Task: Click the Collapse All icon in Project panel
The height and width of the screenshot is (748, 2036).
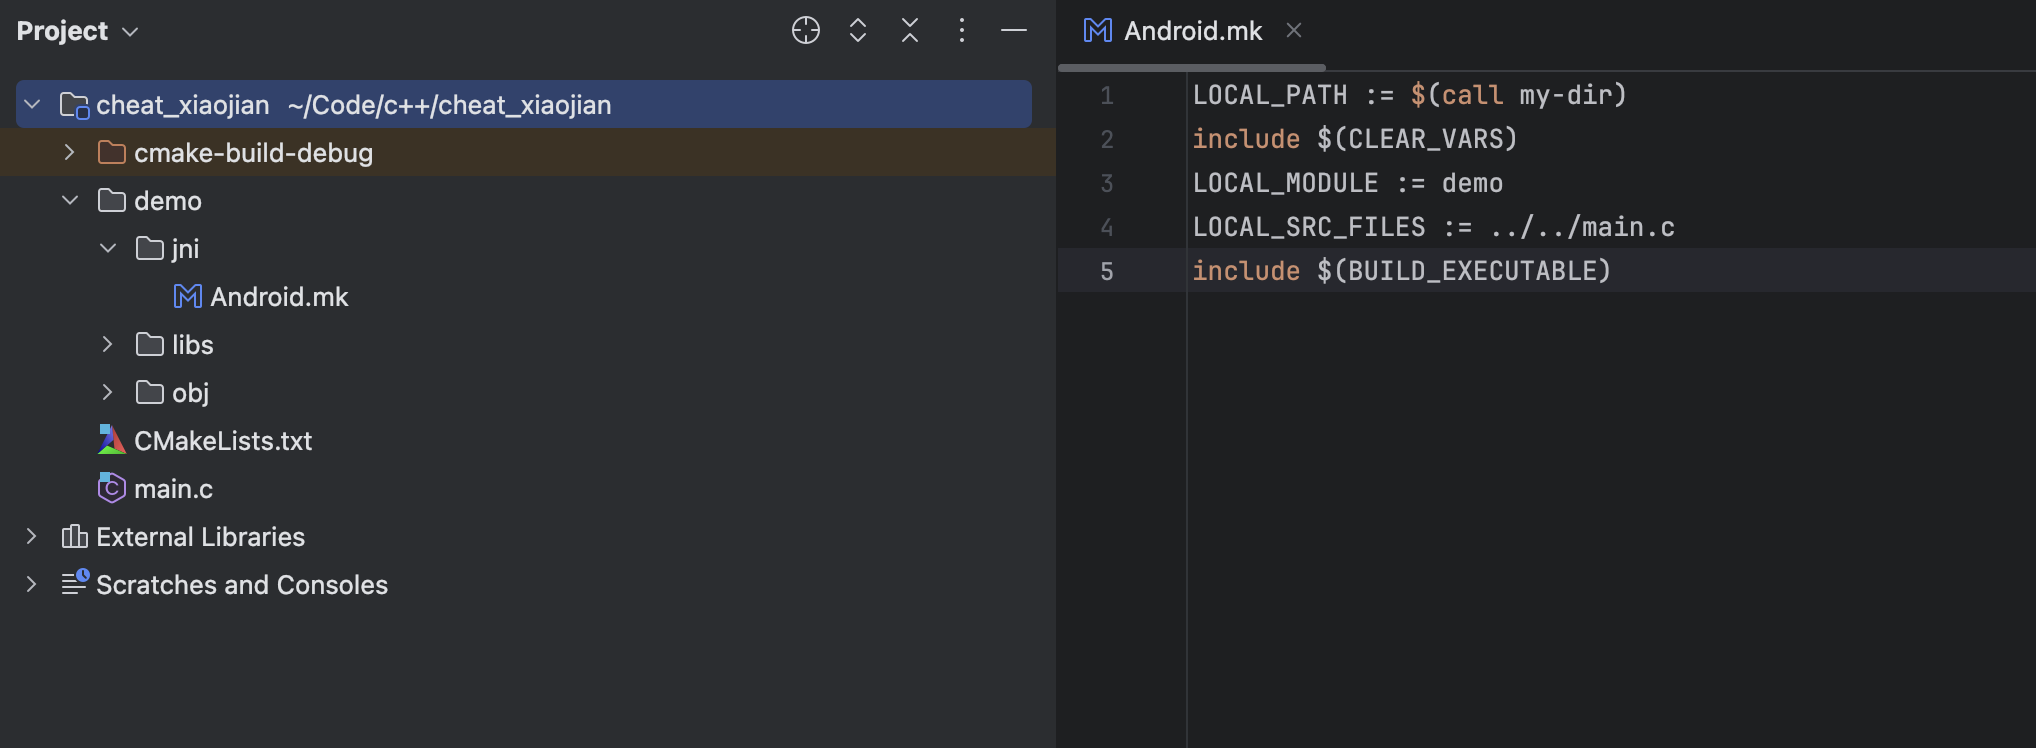Action: point(909,31)
